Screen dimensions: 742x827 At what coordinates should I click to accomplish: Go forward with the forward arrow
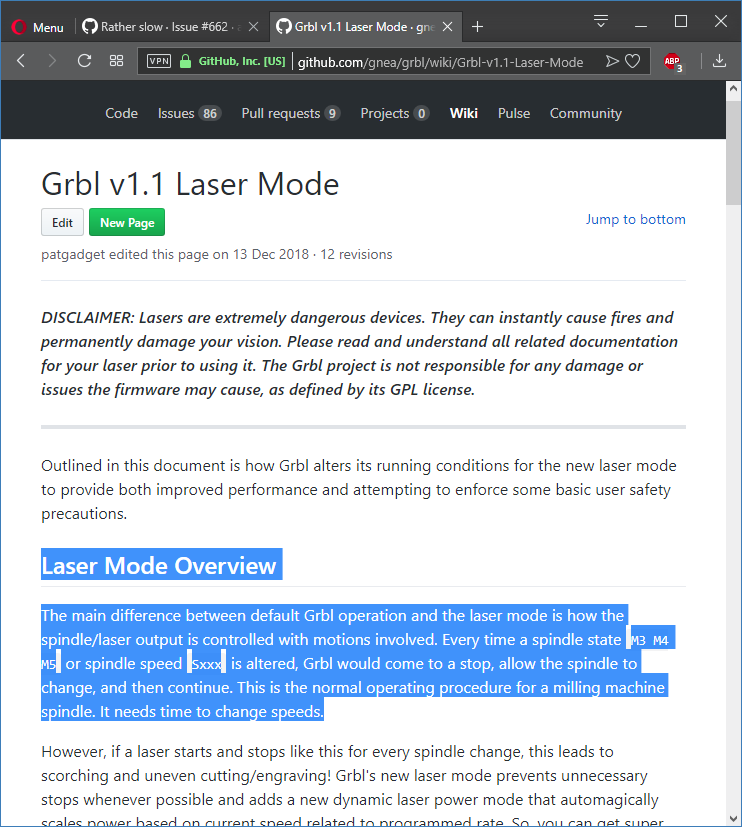(x=52, y=61)
